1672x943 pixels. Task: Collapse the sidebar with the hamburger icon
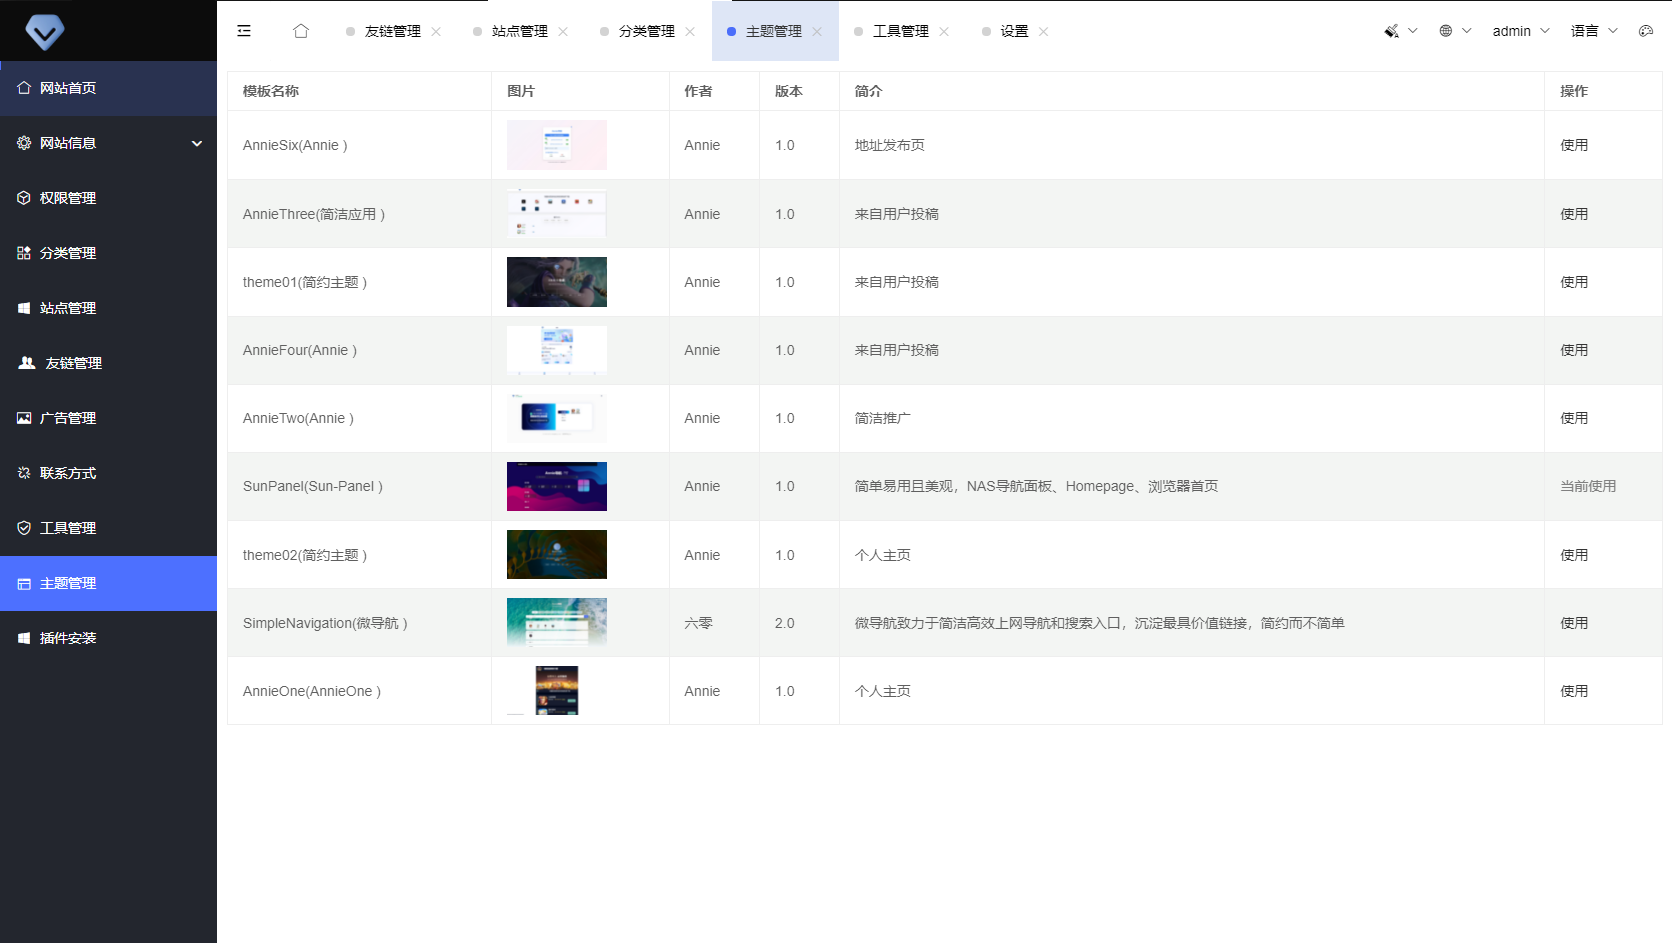(244, 31)
